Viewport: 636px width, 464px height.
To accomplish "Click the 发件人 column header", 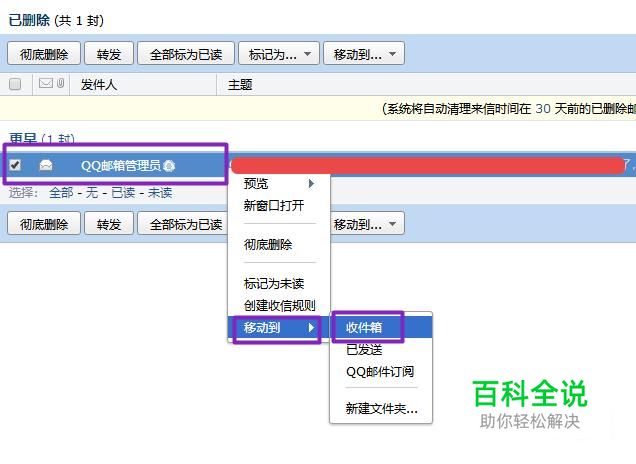I will click(x=99, y=84).
